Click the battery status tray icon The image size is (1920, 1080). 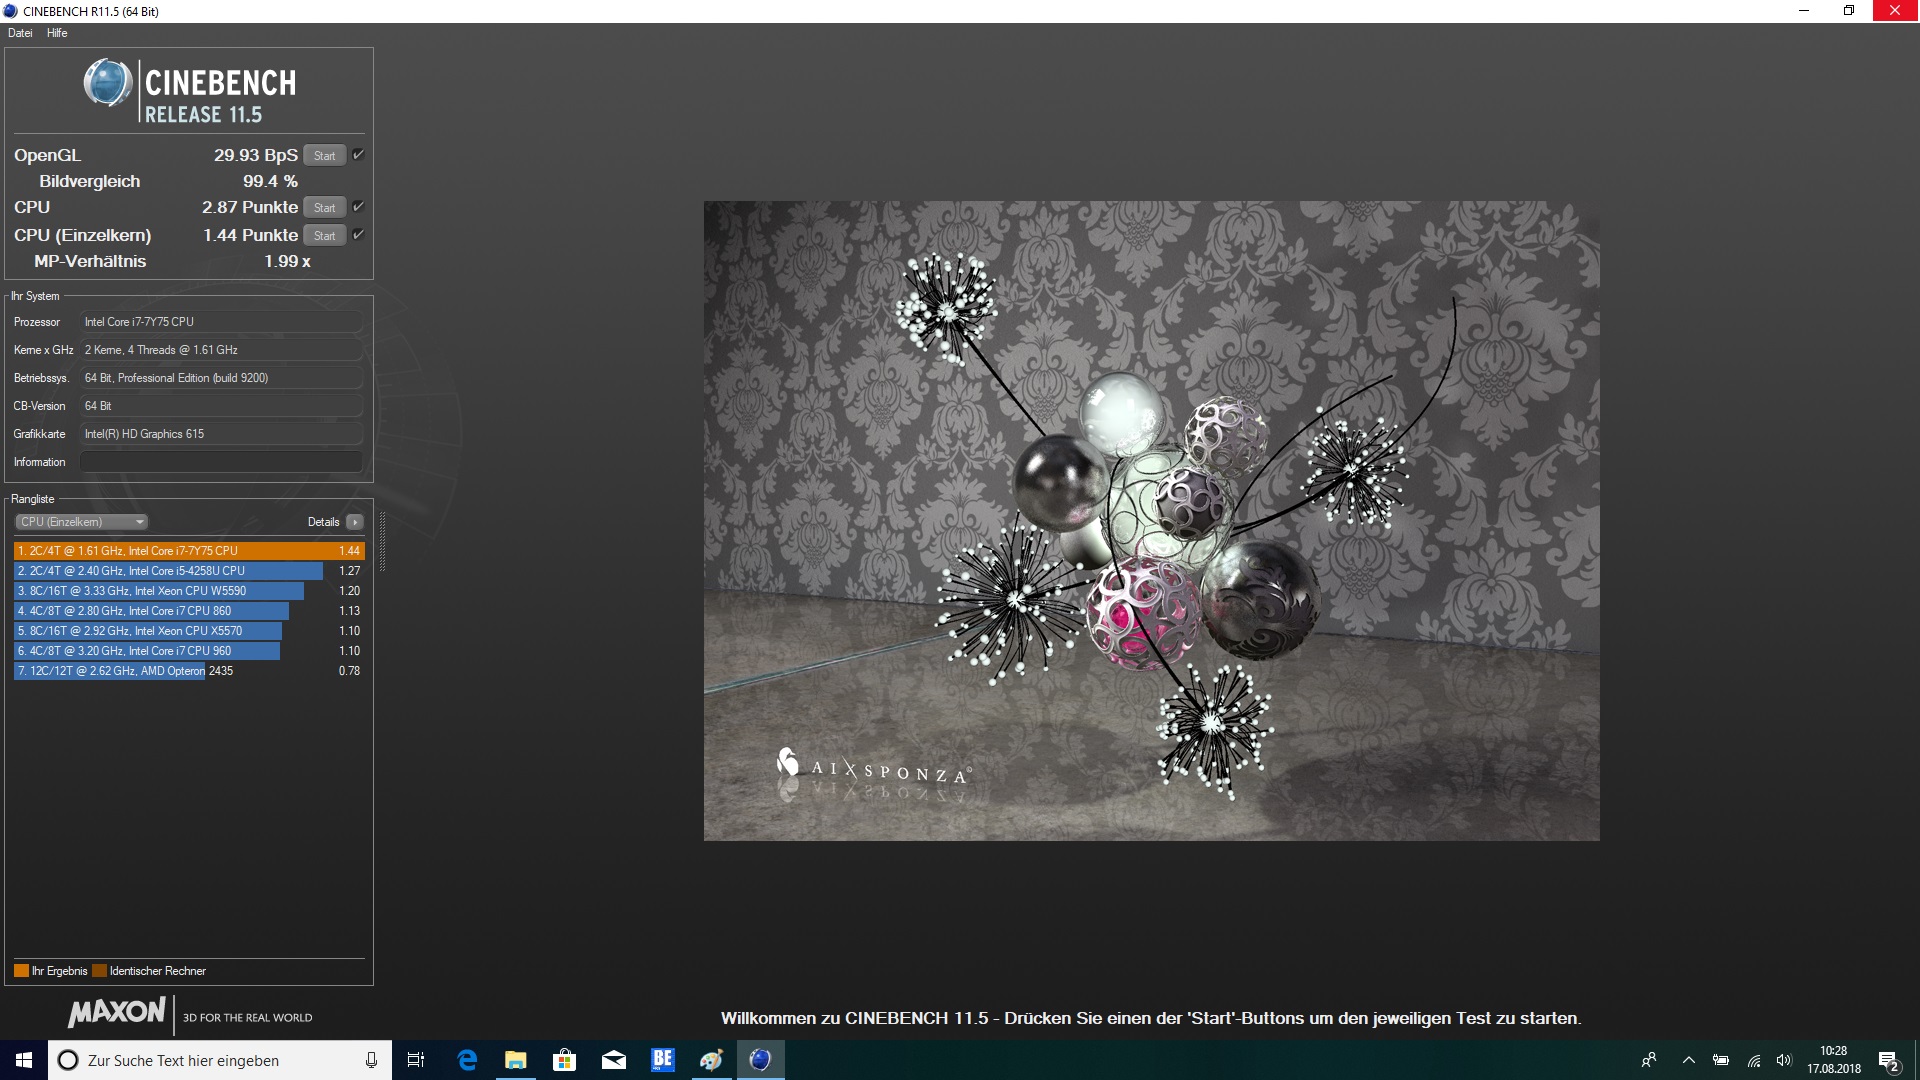pos(1721,1060)
